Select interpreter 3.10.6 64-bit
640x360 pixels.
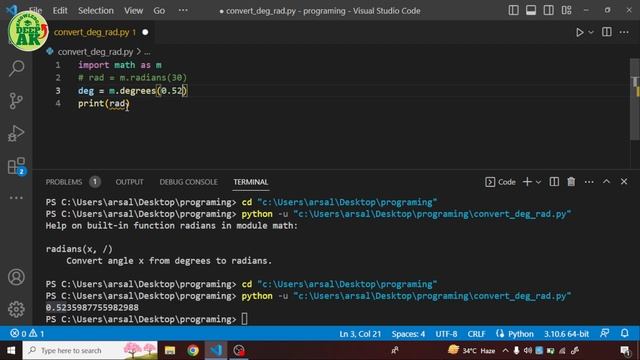[566, 334]
